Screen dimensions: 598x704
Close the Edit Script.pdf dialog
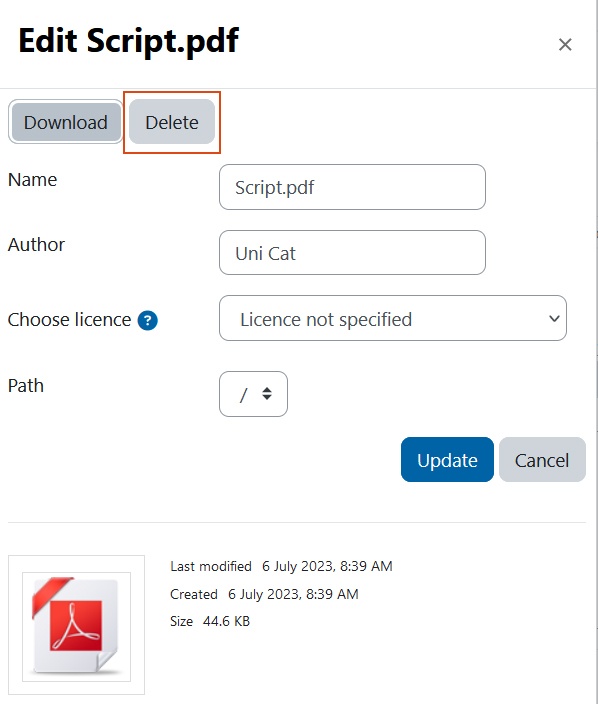(565, 44)
